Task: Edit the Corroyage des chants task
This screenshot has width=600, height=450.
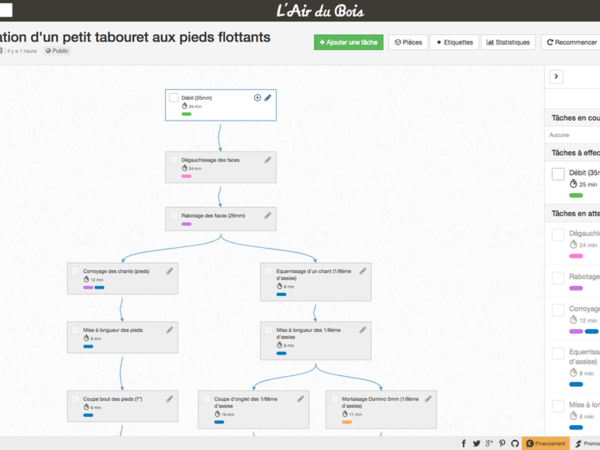Action: (x=170, y=271)
